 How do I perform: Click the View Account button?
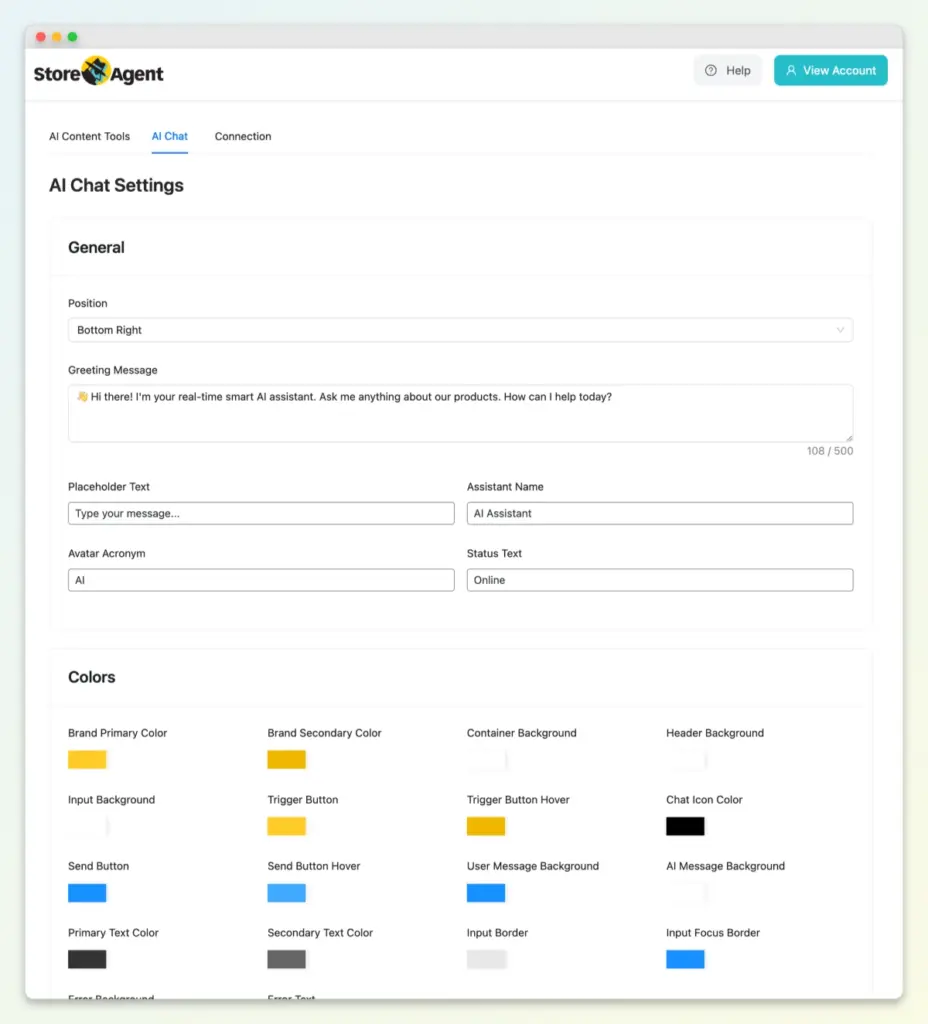coord(830,70)
